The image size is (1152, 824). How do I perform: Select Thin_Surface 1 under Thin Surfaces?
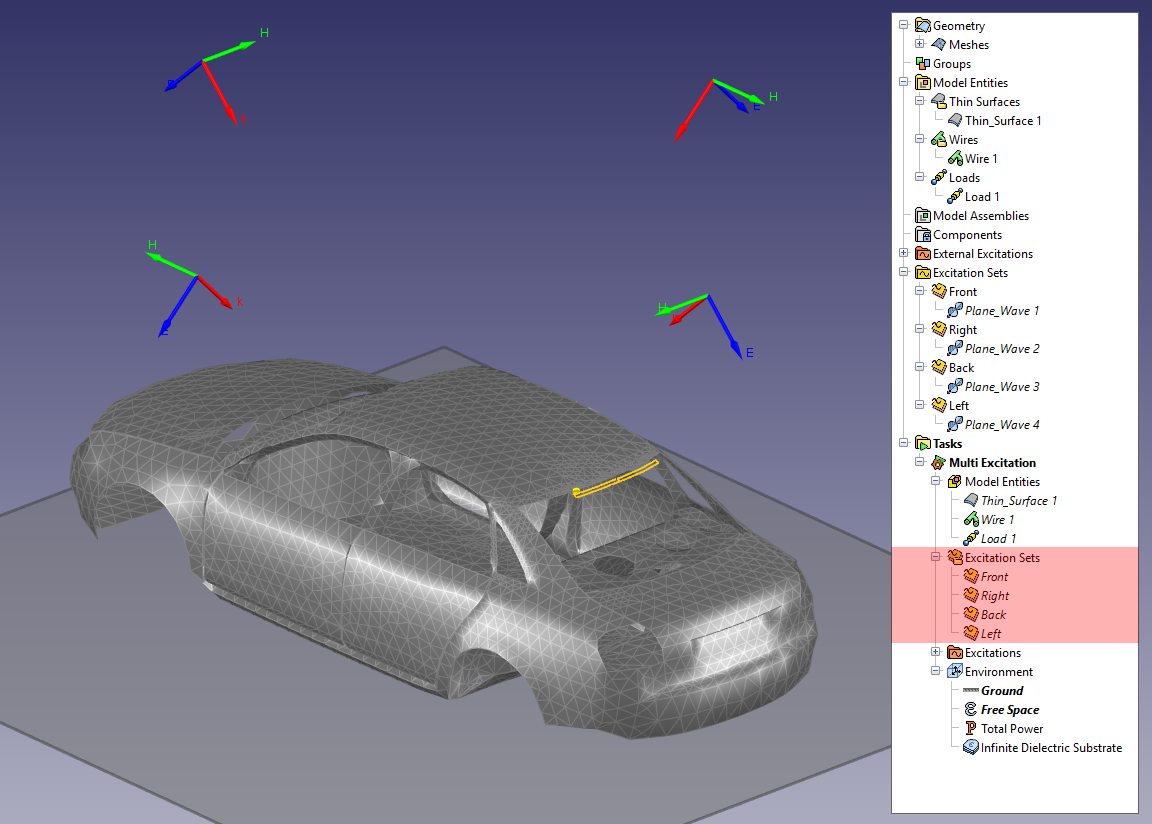[1002, 121]
